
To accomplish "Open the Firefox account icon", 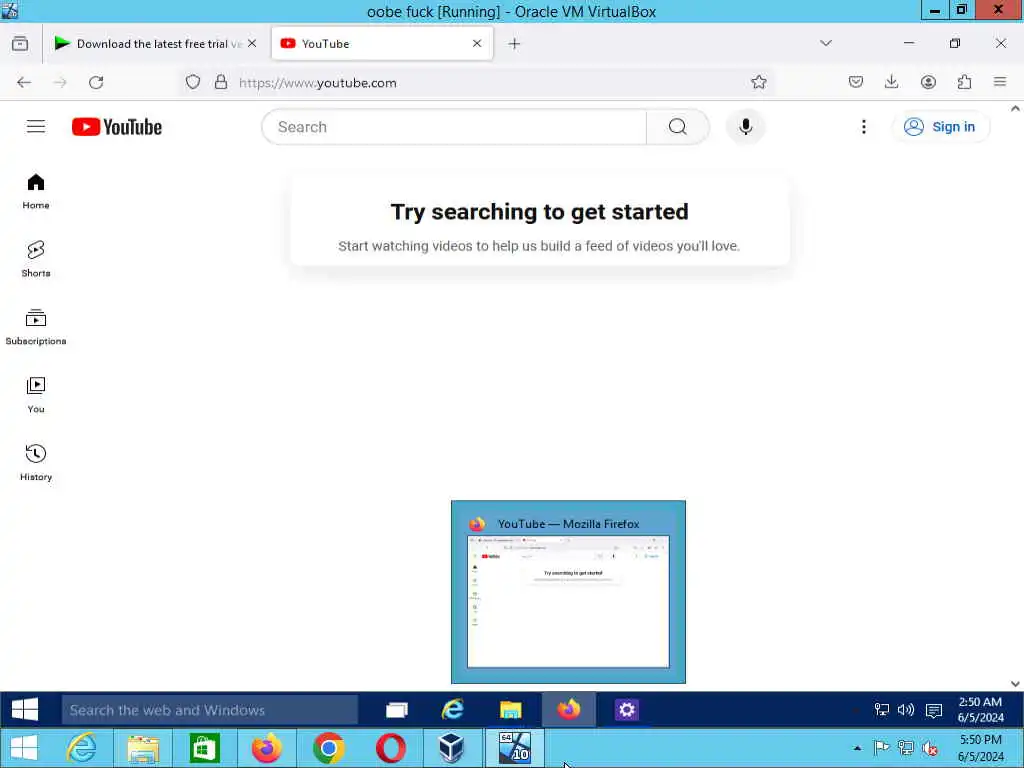I will pos(928,82).
